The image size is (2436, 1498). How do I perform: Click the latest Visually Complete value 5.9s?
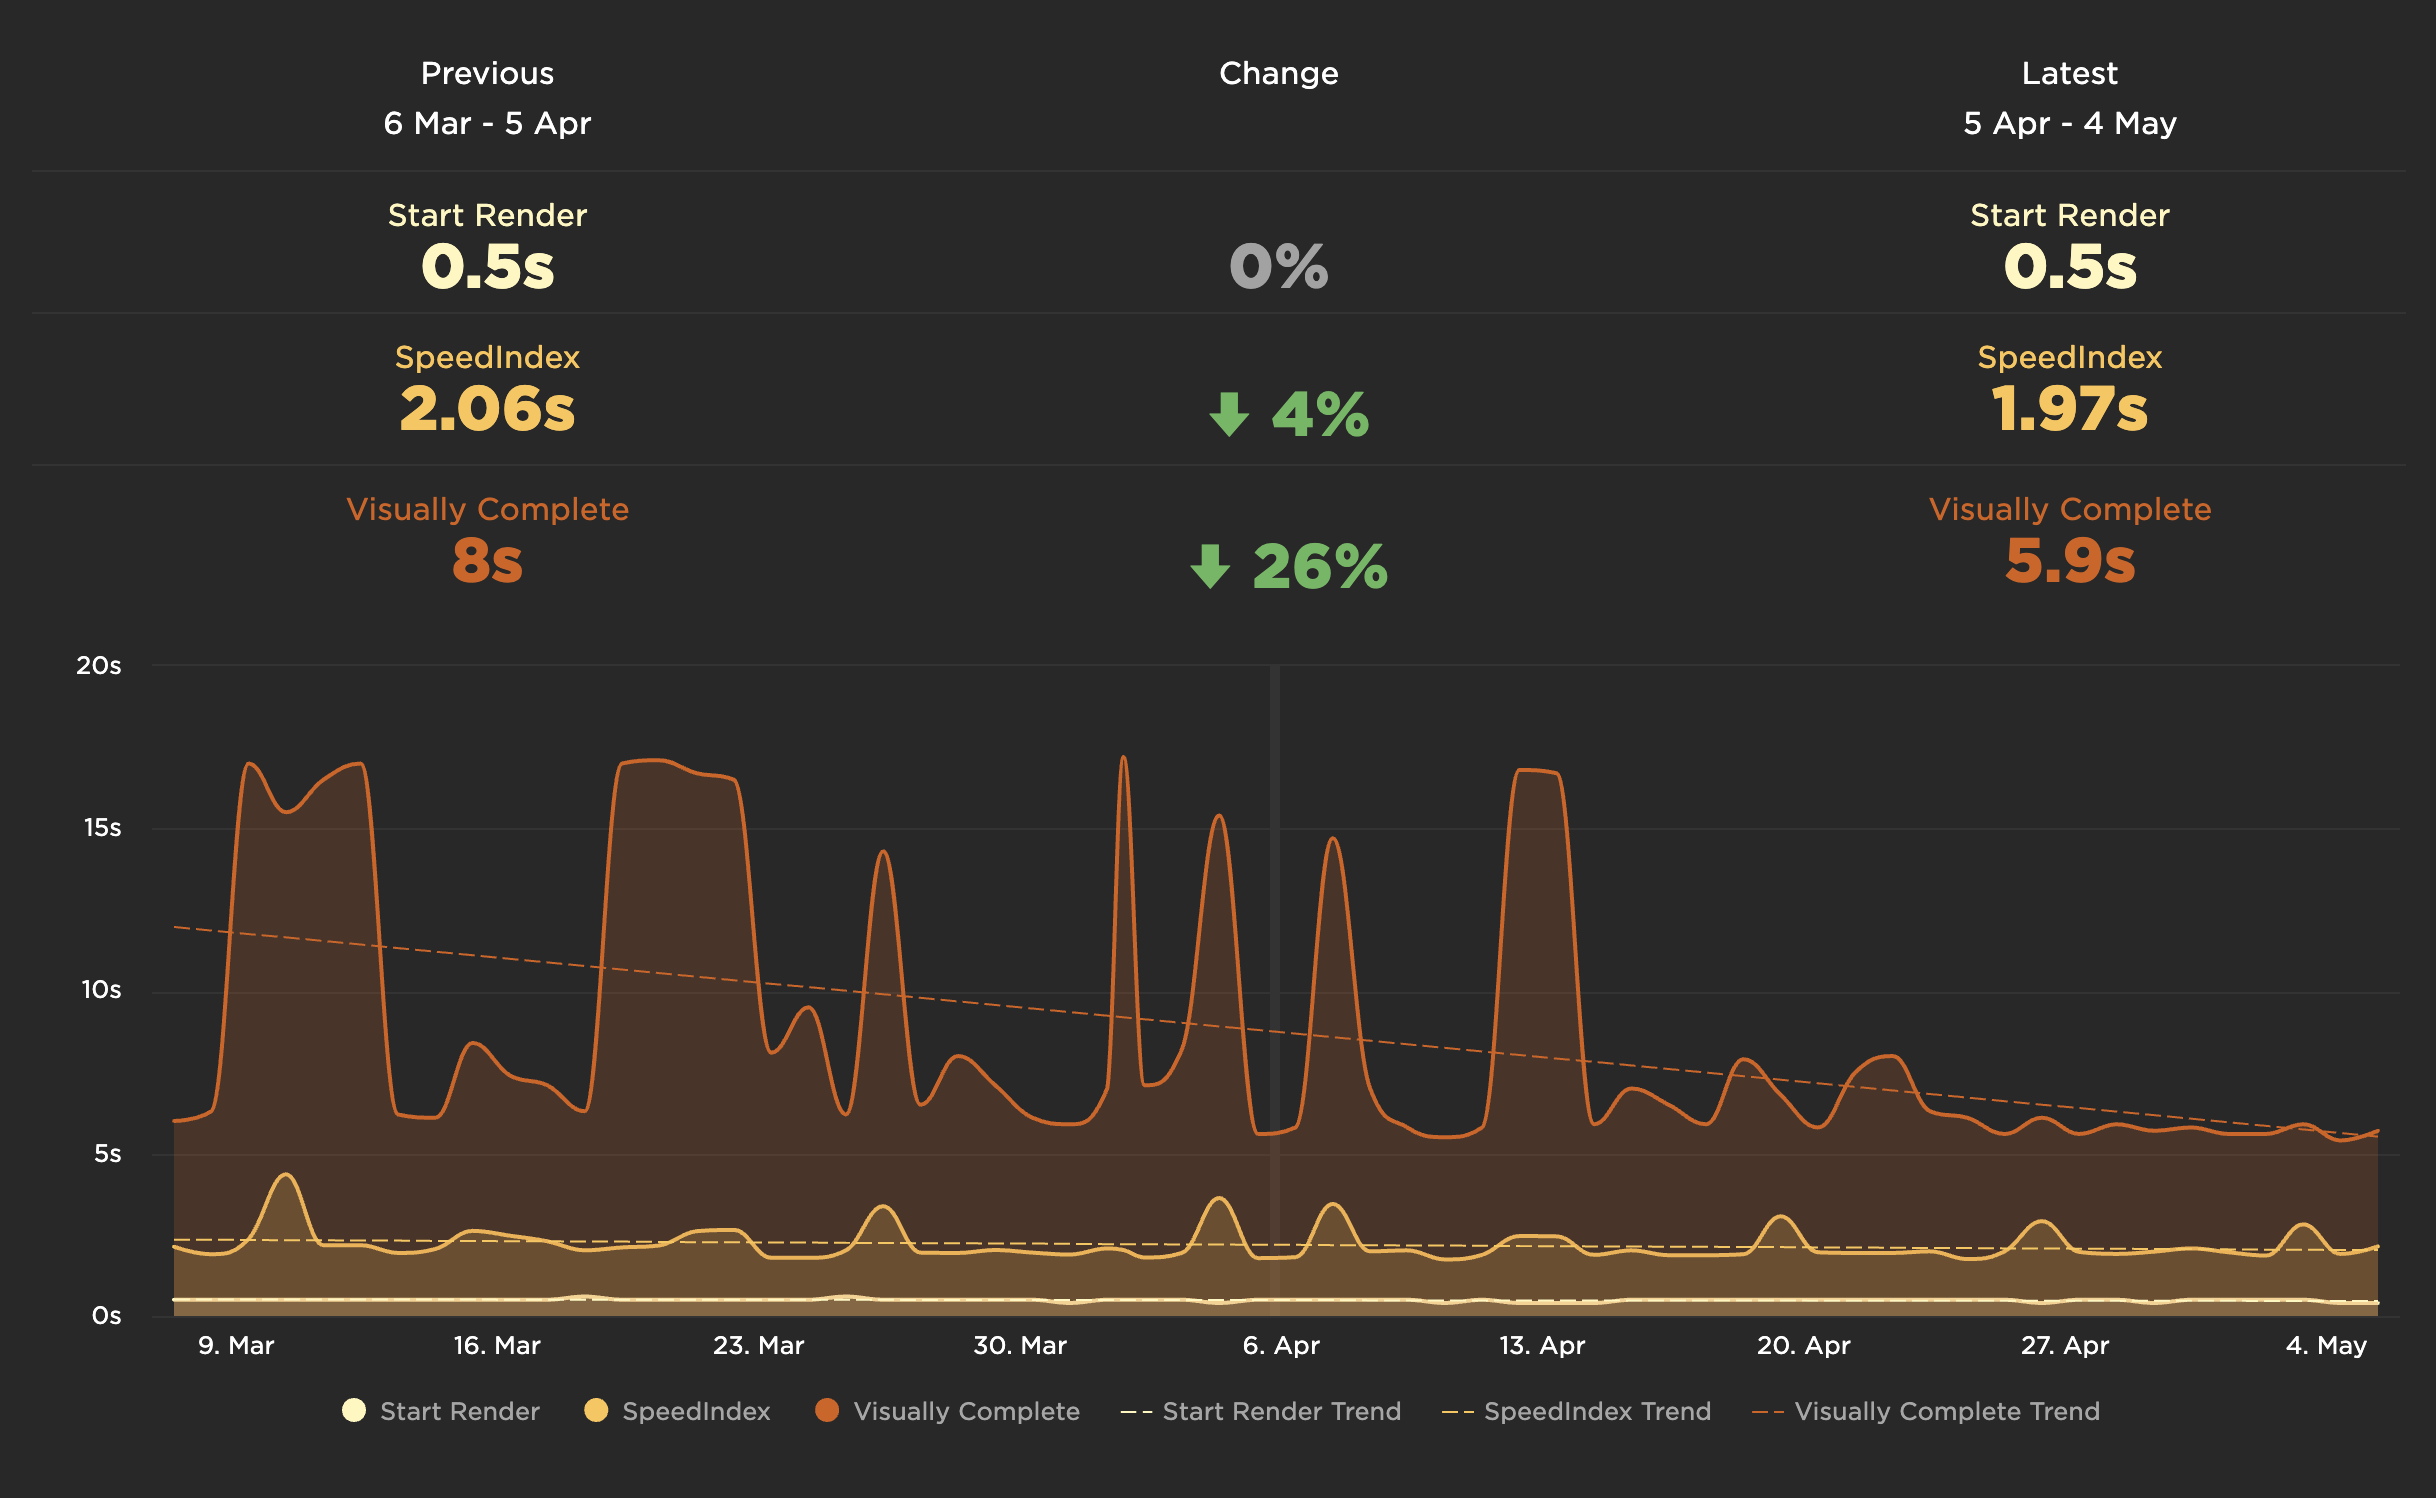(x=2069, y=560)
